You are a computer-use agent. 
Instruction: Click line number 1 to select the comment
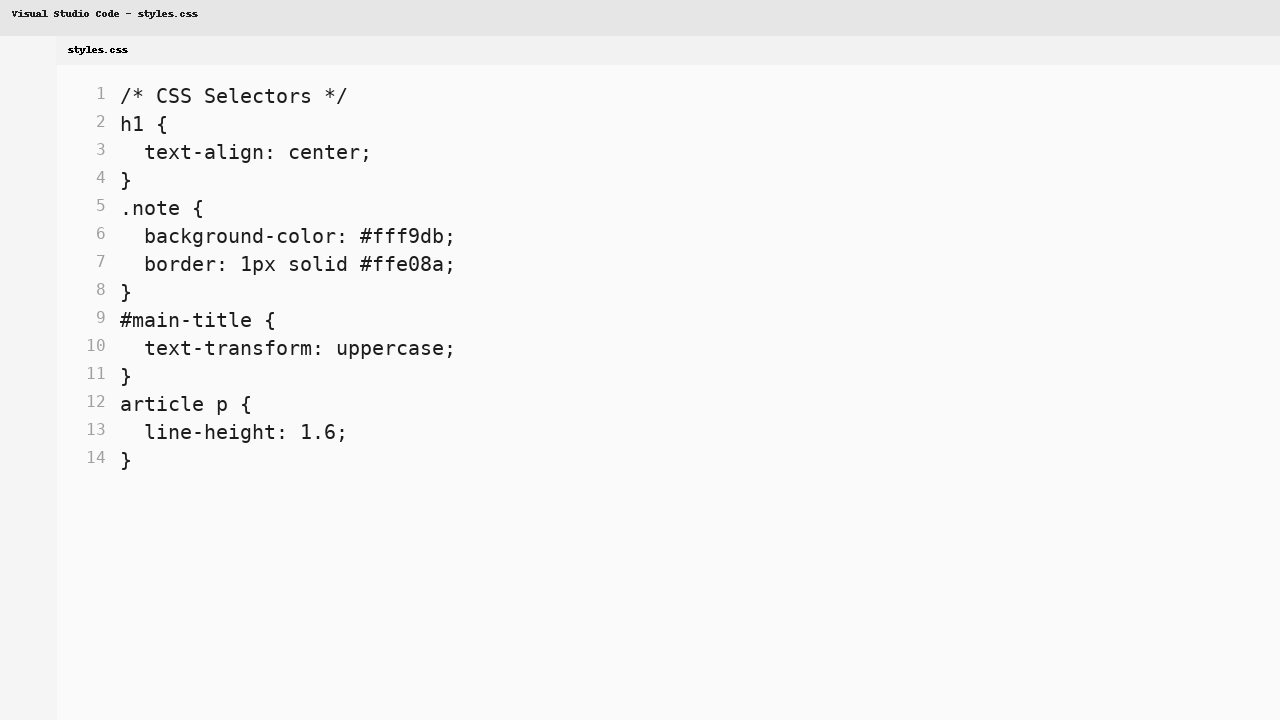click(100, 94)
